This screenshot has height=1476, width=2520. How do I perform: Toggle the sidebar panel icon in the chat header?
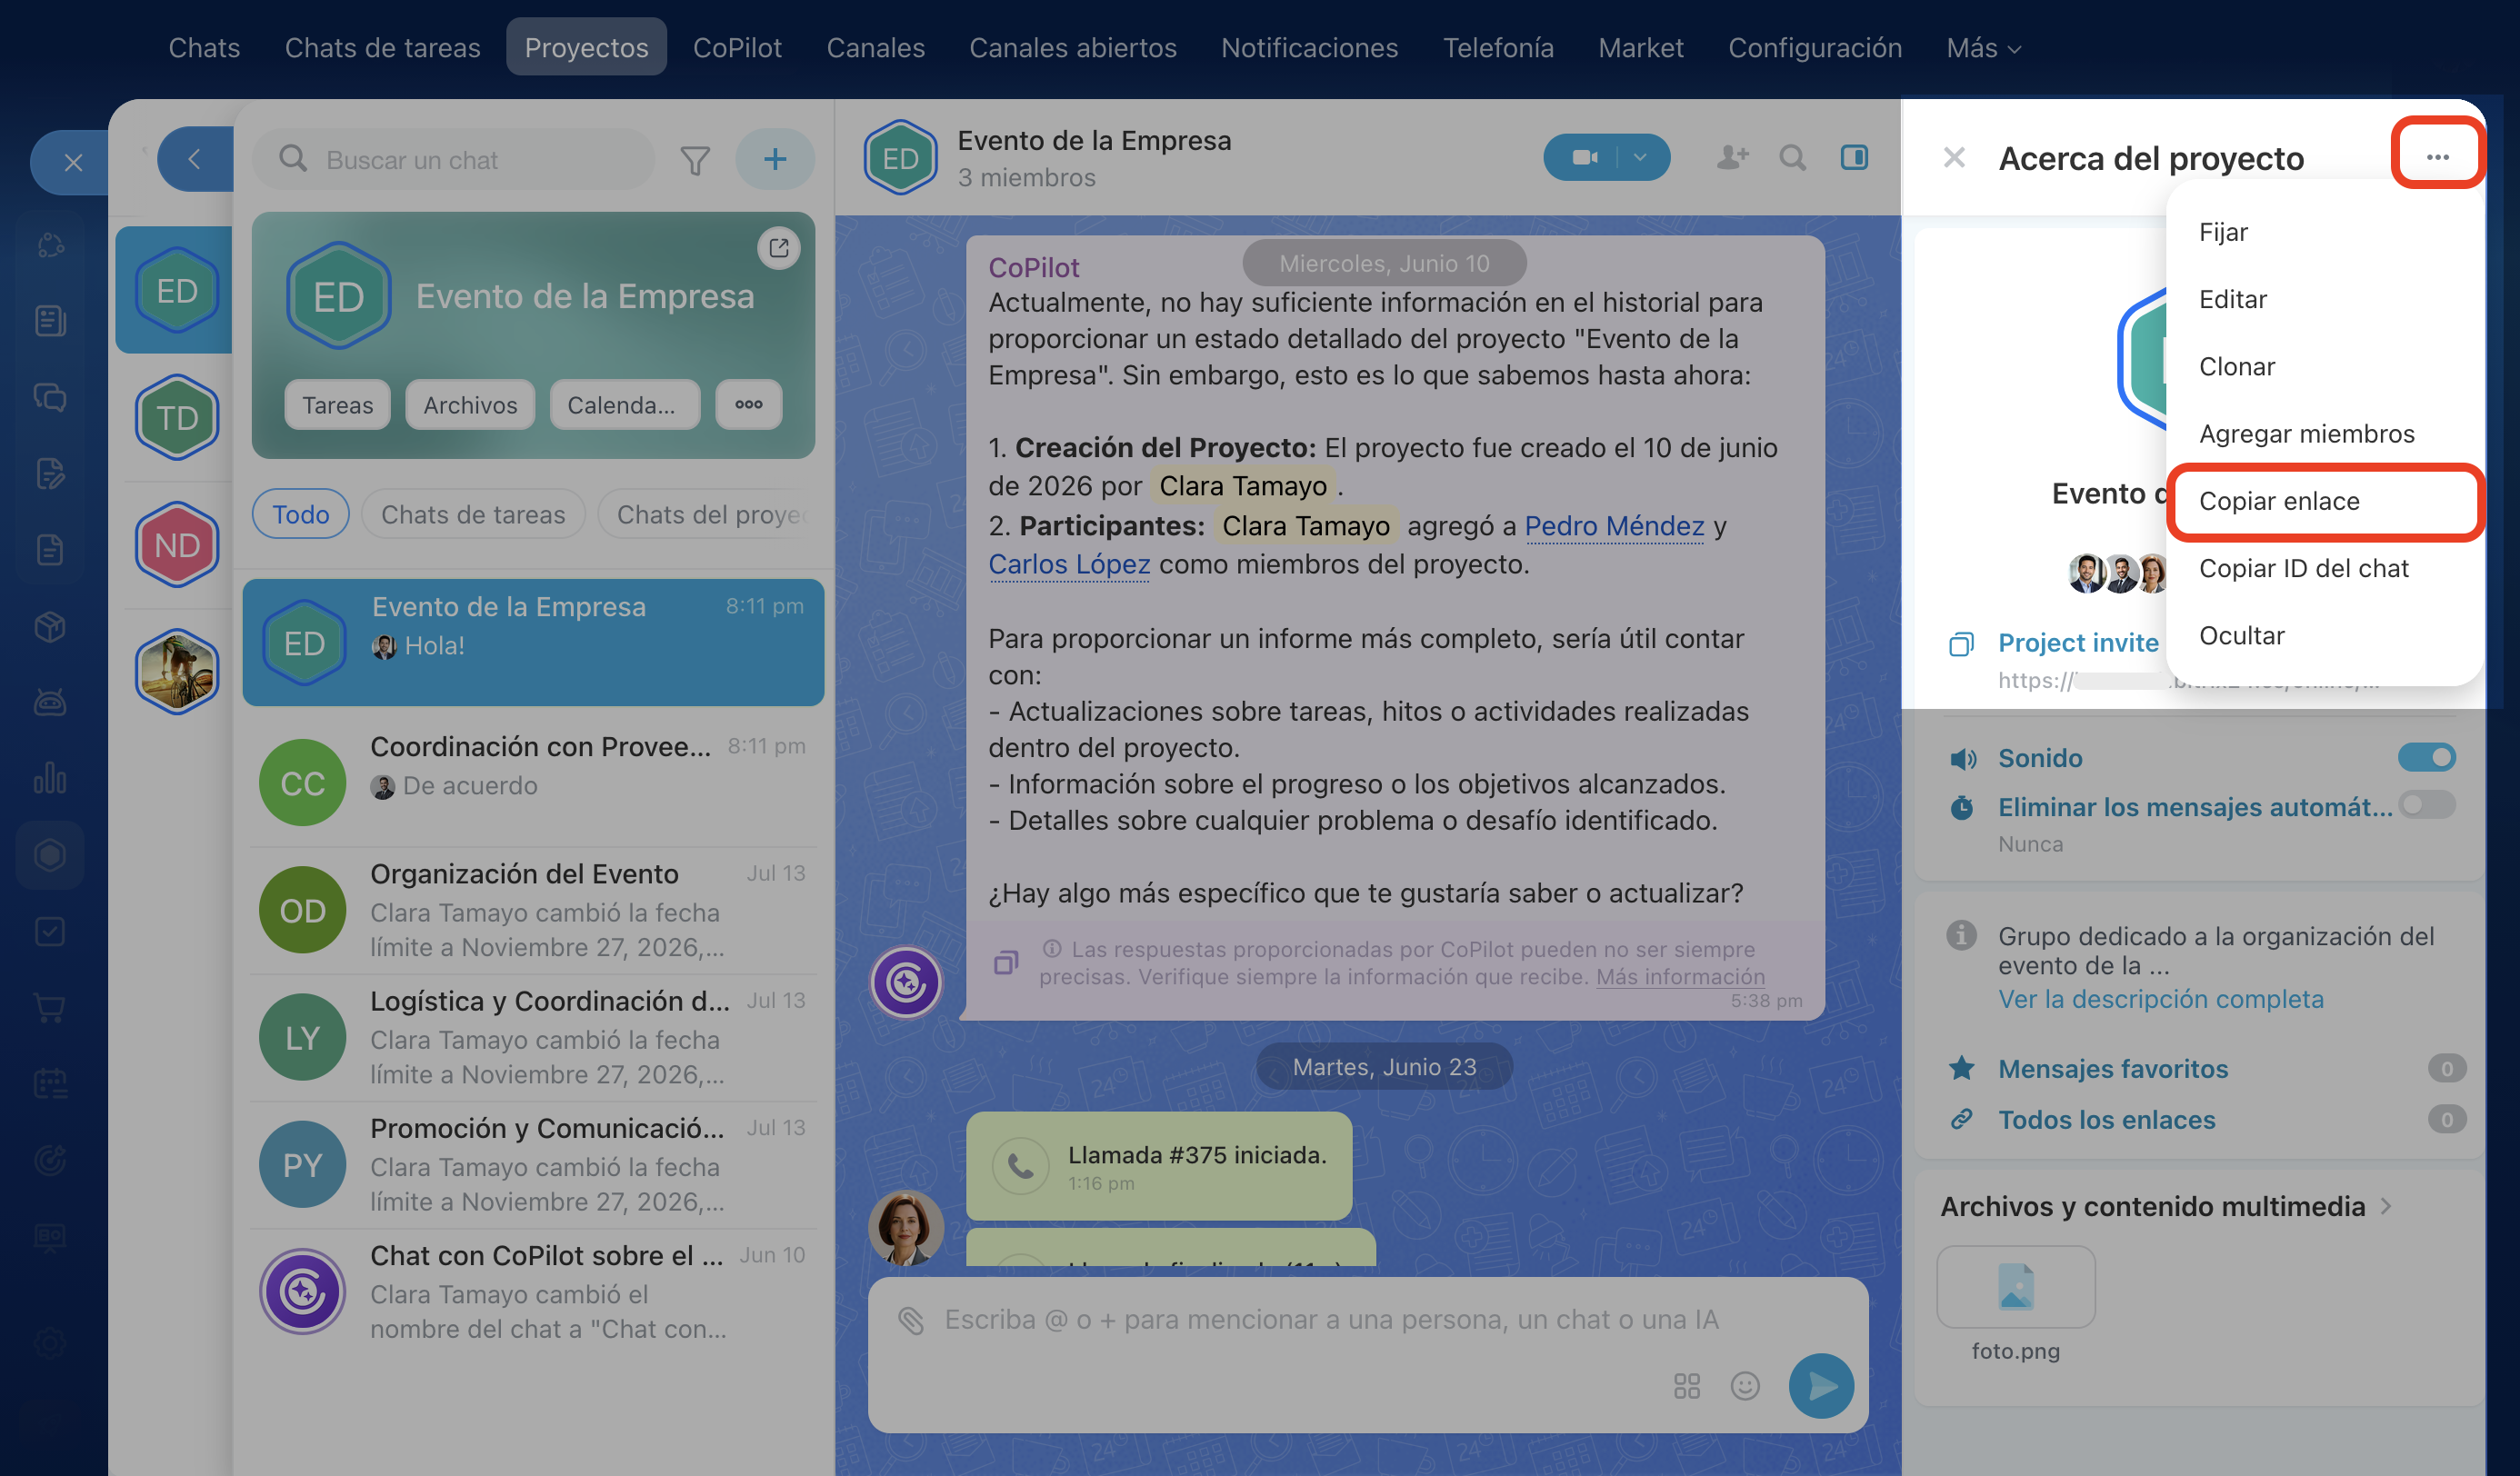[1855, 157]
